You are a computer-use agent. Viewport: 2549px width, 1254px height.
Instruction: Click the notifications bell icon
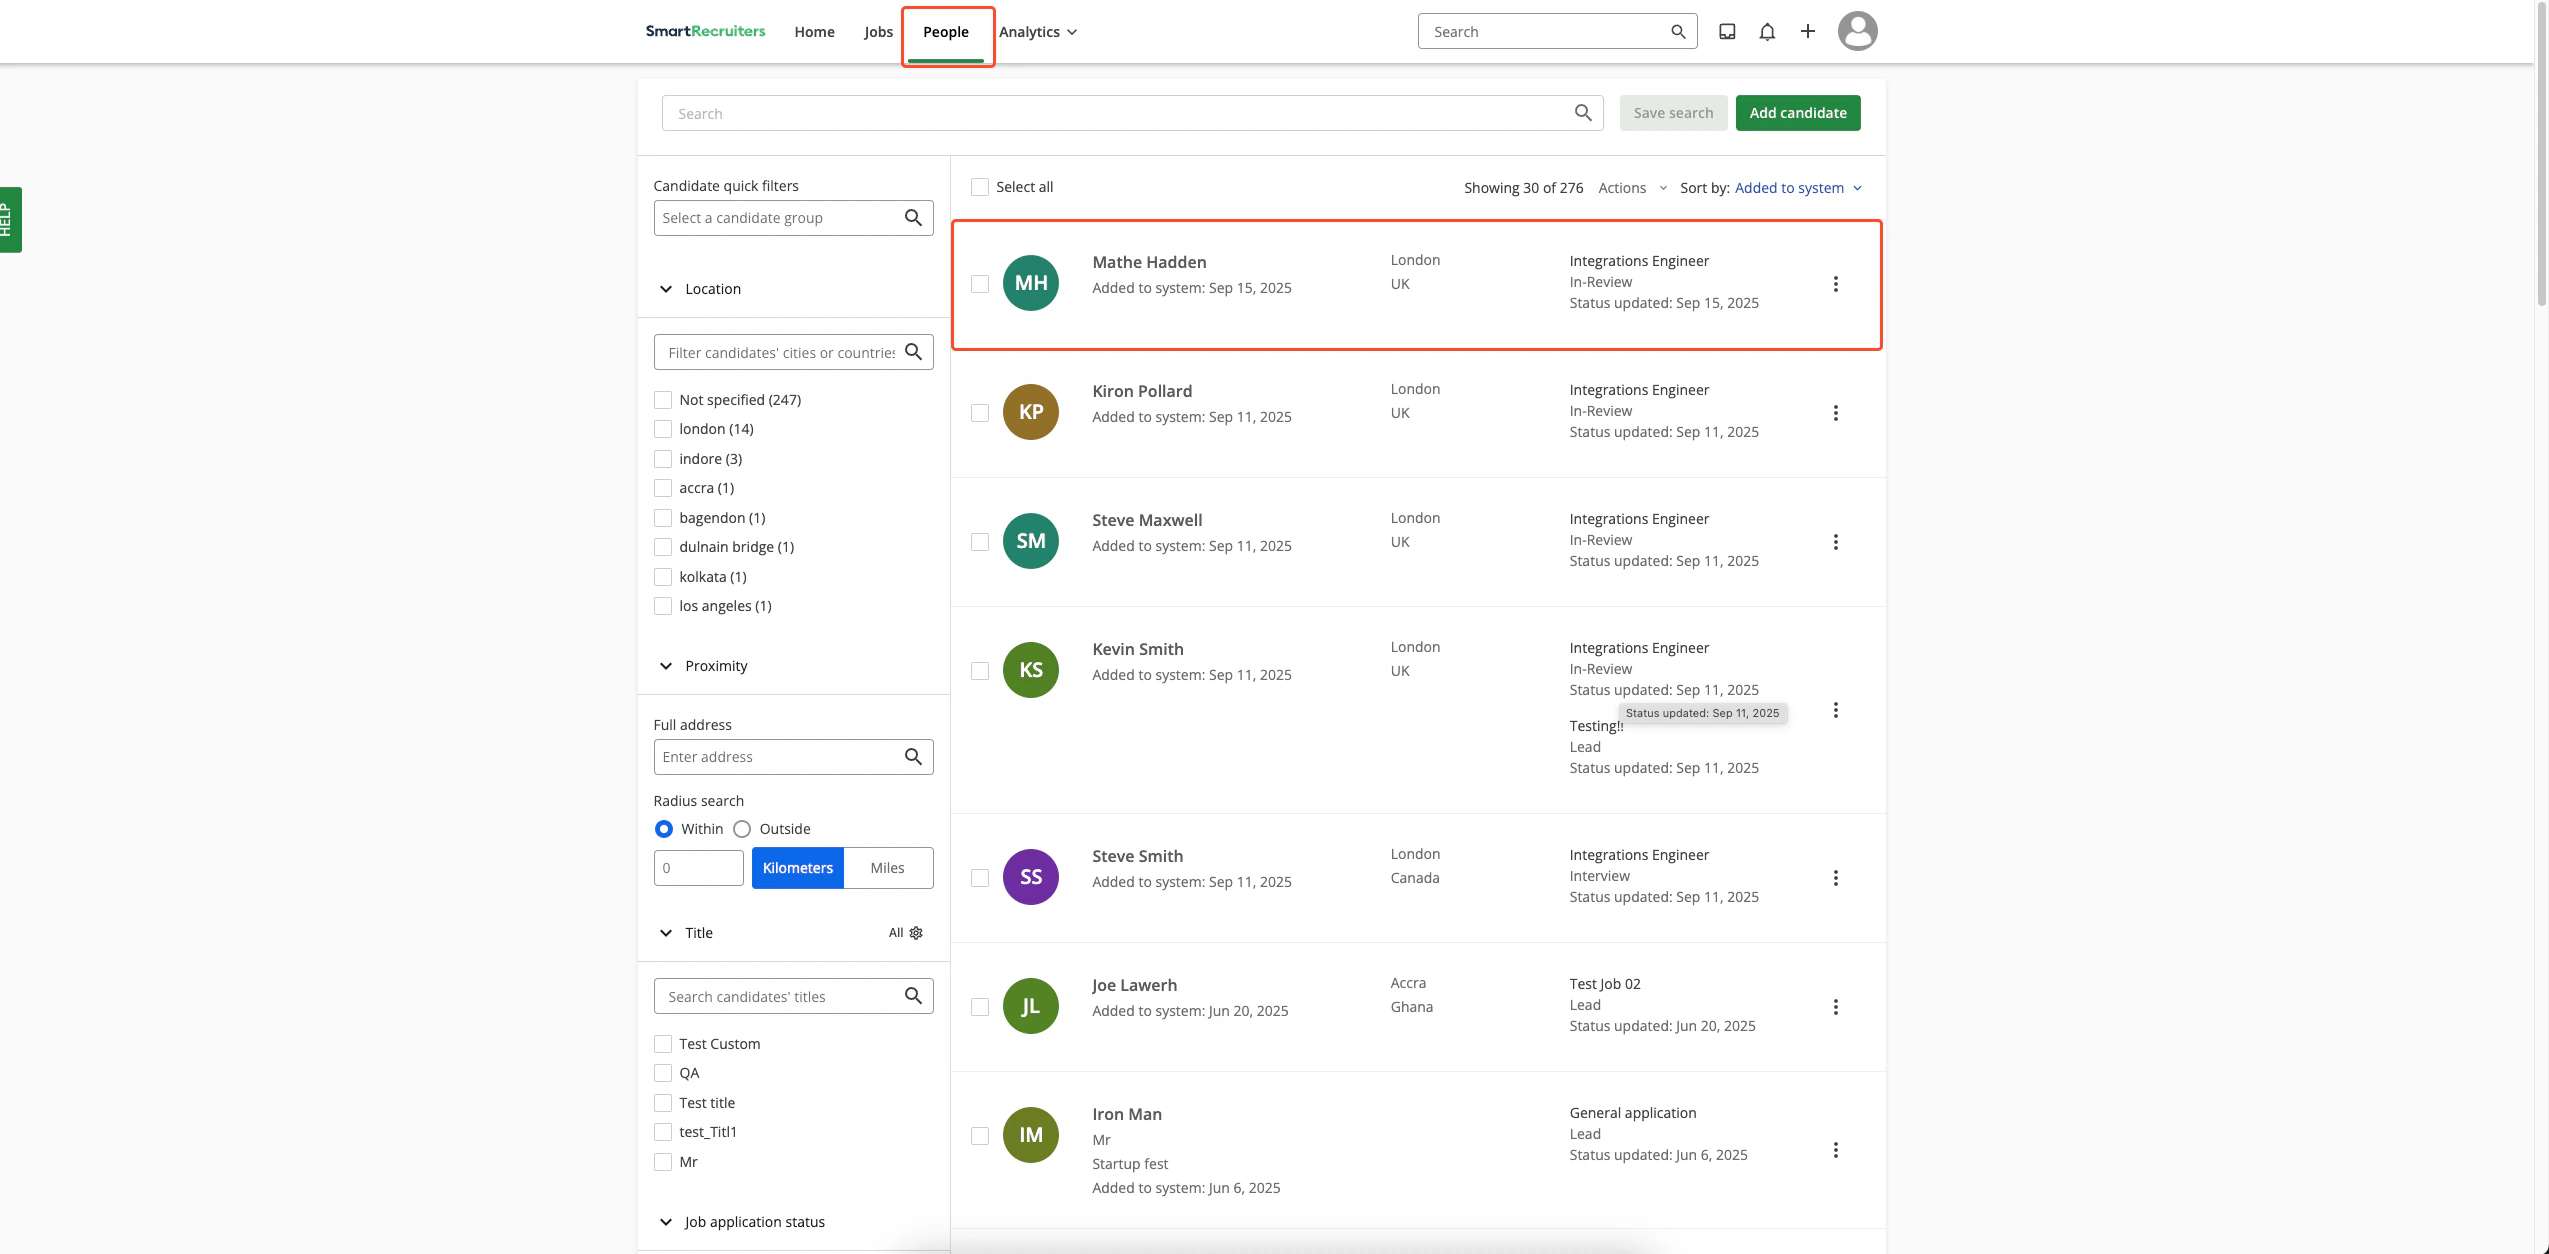(x=1767, y=32)
